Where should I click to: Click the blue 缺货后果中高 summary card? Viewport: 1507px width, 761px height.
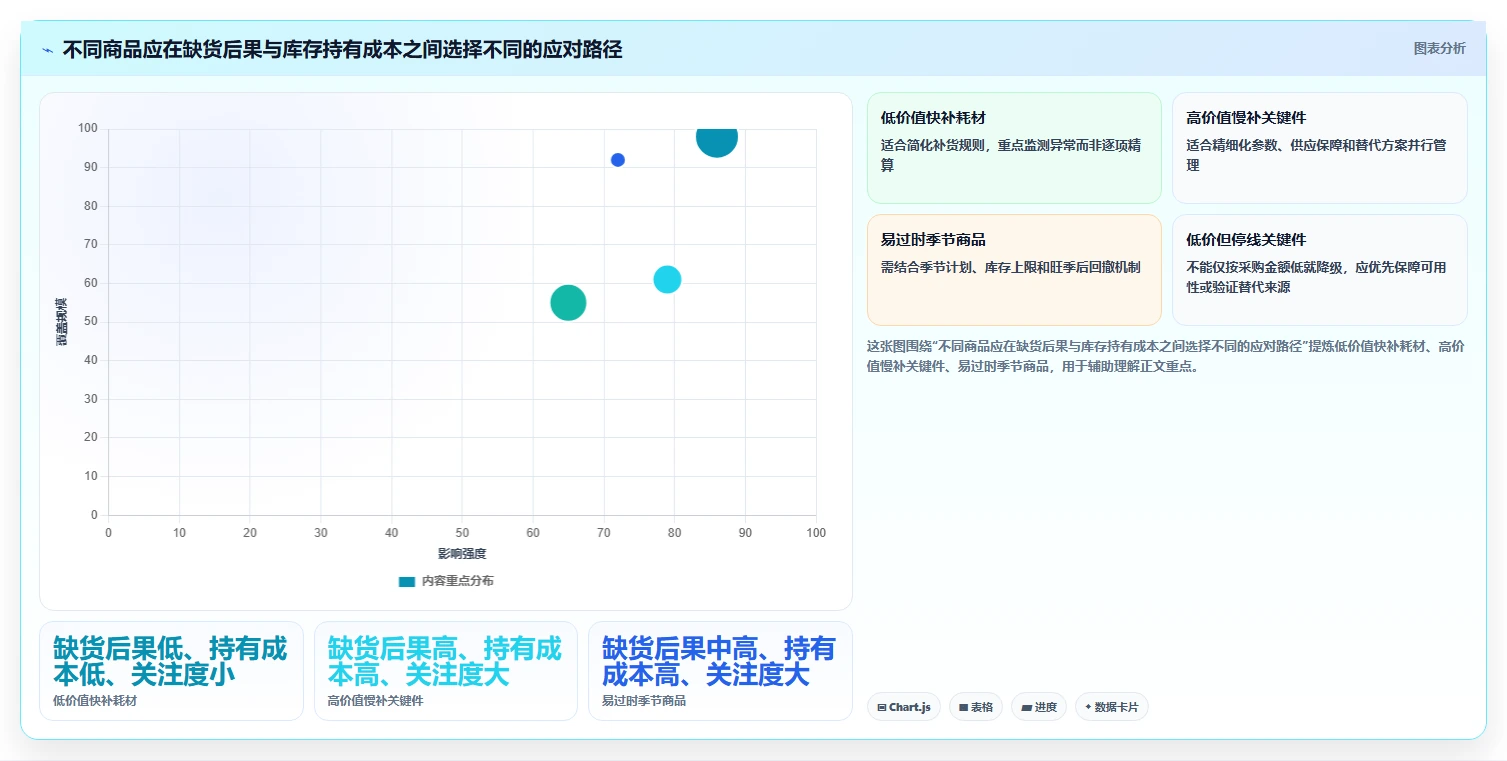click(x=720, y=671)
